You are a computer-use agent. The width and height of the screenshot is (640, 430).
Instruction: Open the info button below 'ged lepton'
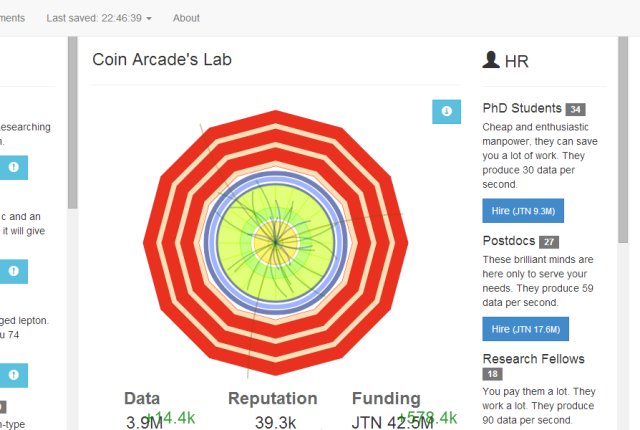coord(13,375)
